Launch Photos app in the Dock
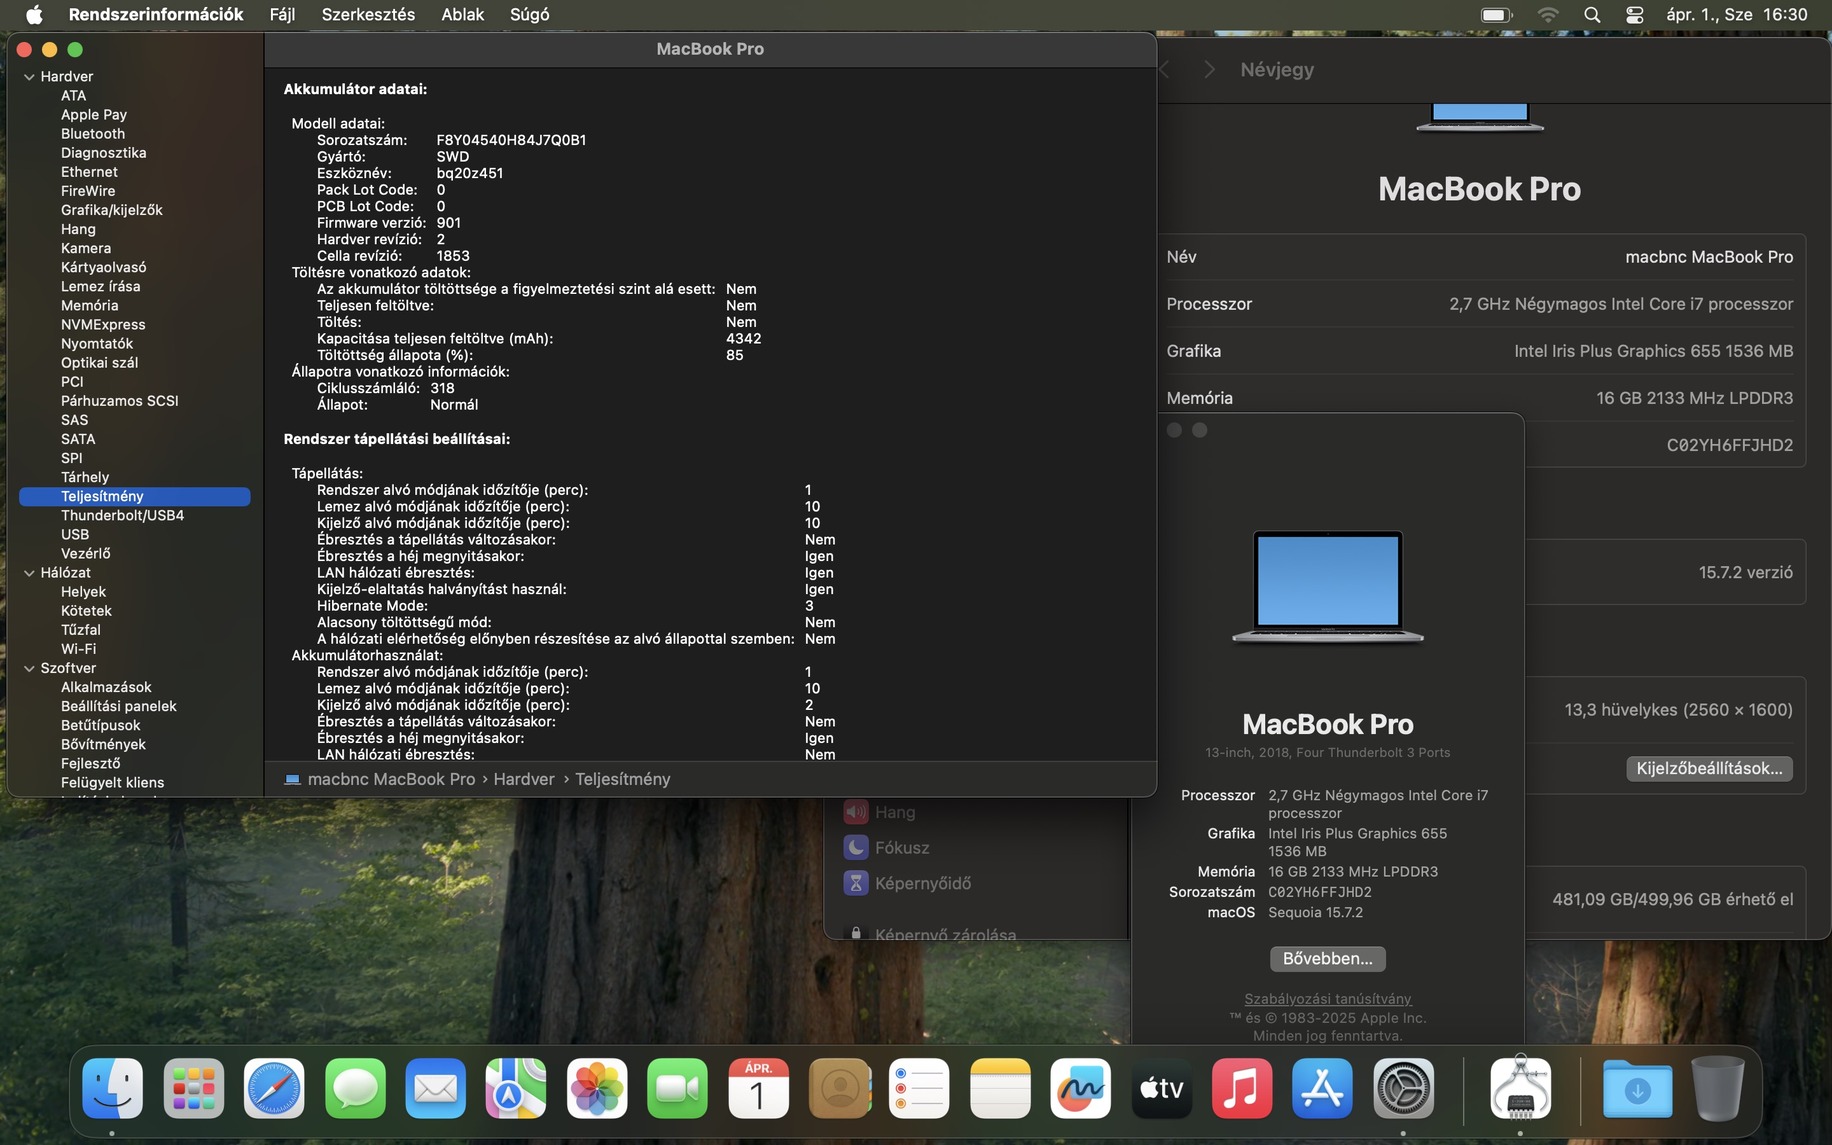1832x1145 pixels. click(x=597, y=1088)
